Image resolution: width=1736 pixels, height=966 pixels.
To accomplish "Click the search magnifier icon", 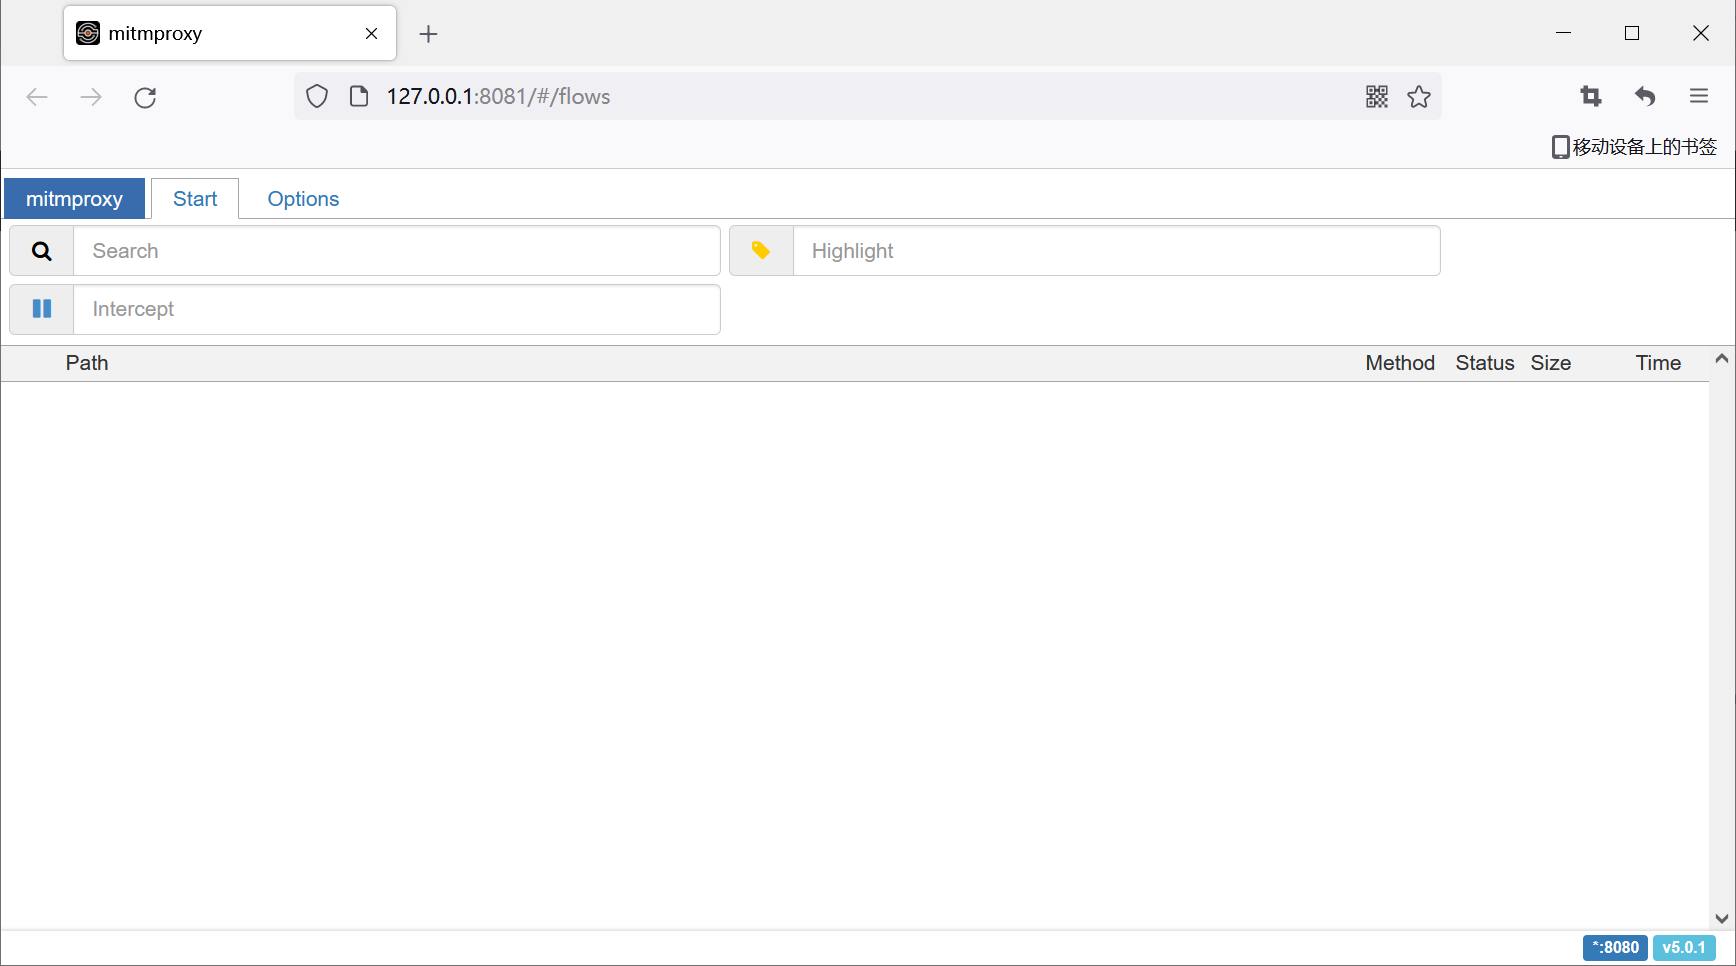I will [x=42, y=251].
